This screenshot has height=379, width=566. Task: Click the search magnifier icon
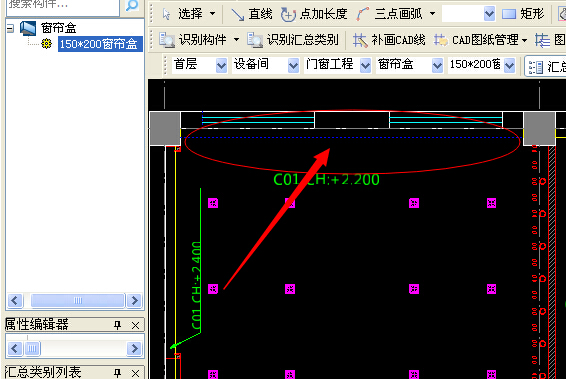click(x=132, y=5)
